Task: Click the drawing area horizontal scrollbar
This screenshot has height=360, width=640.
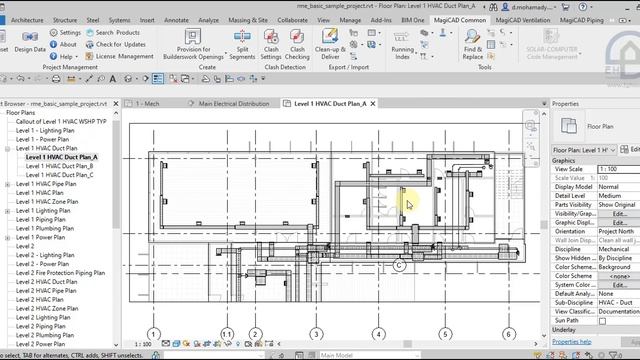Action: pyautogui.click(x=407, y=344)
